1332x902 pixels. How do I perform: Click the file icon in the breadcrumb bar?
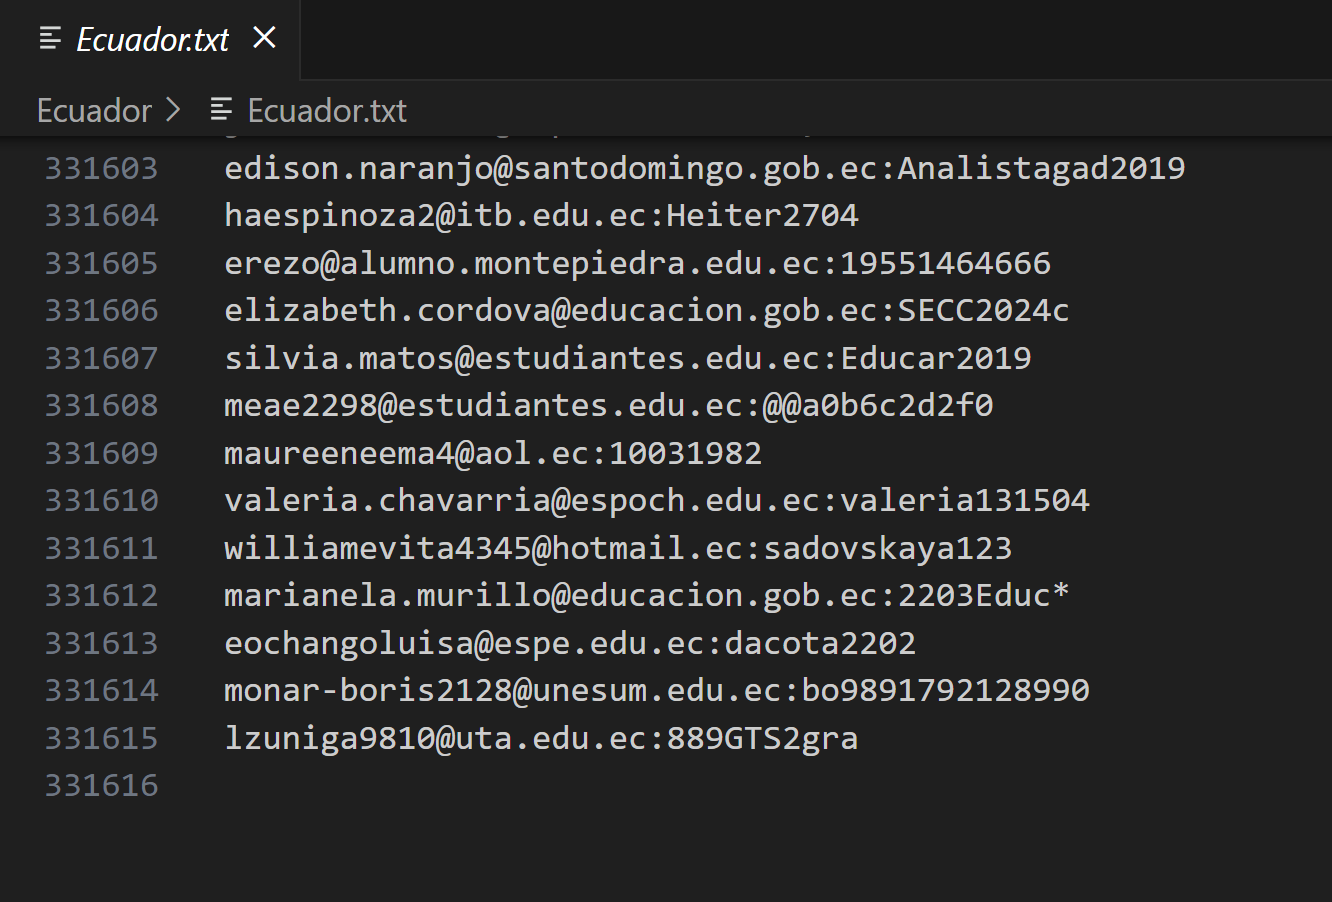point(221,109)
